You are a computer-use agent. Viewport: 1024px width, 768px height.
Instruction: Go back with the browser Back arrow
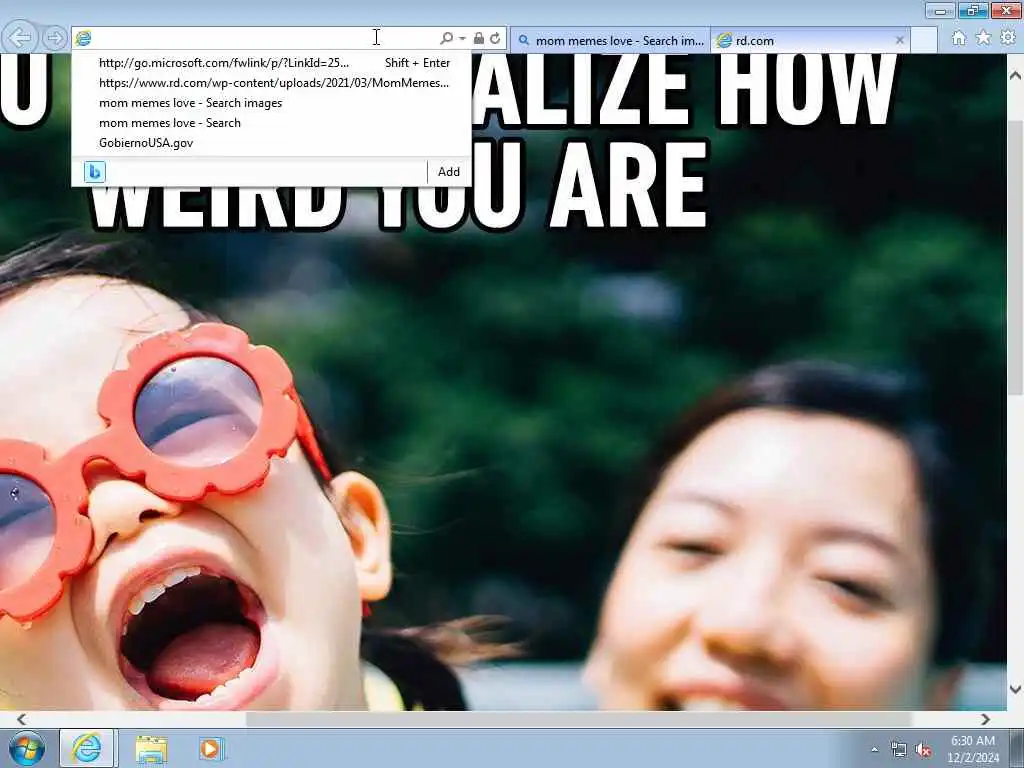20,38
